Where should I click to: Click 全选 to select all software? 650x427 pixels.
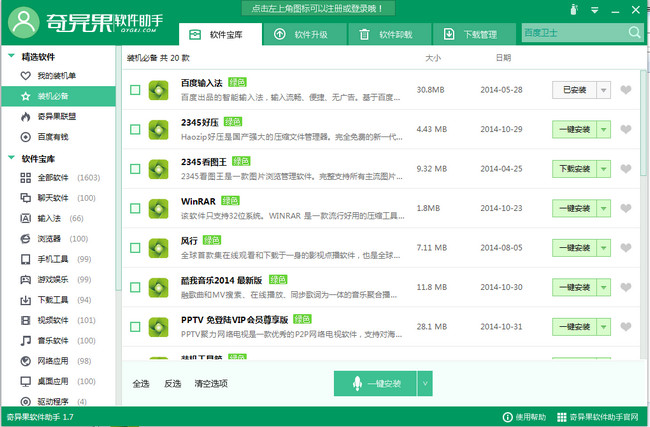pos(141,383)
